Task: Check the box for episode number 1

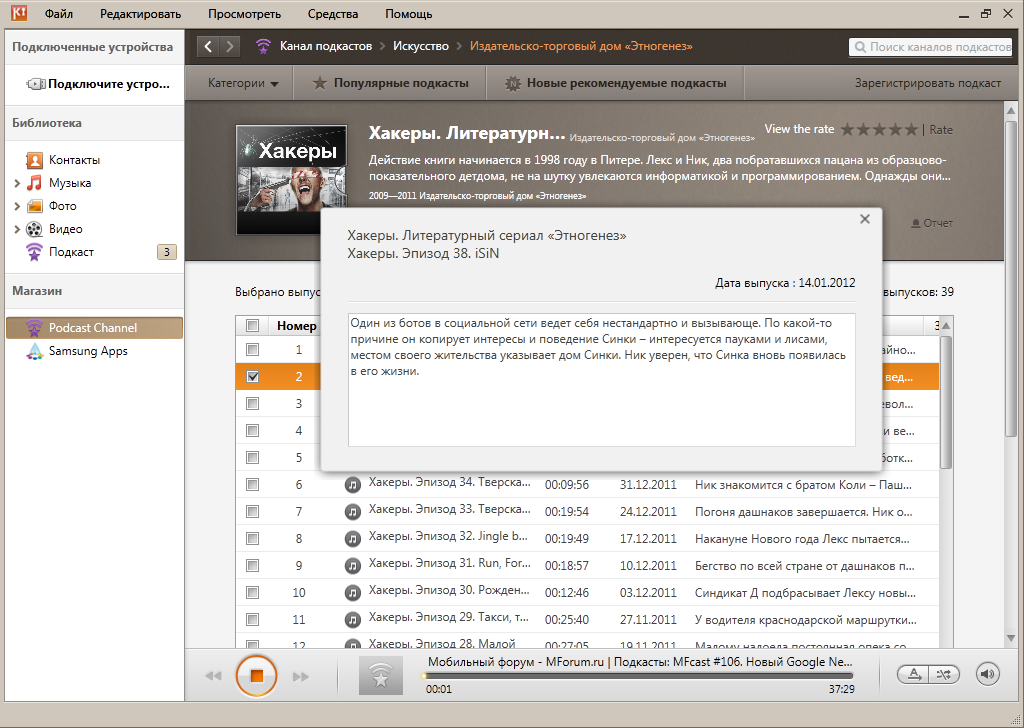Action: point(252,350)
